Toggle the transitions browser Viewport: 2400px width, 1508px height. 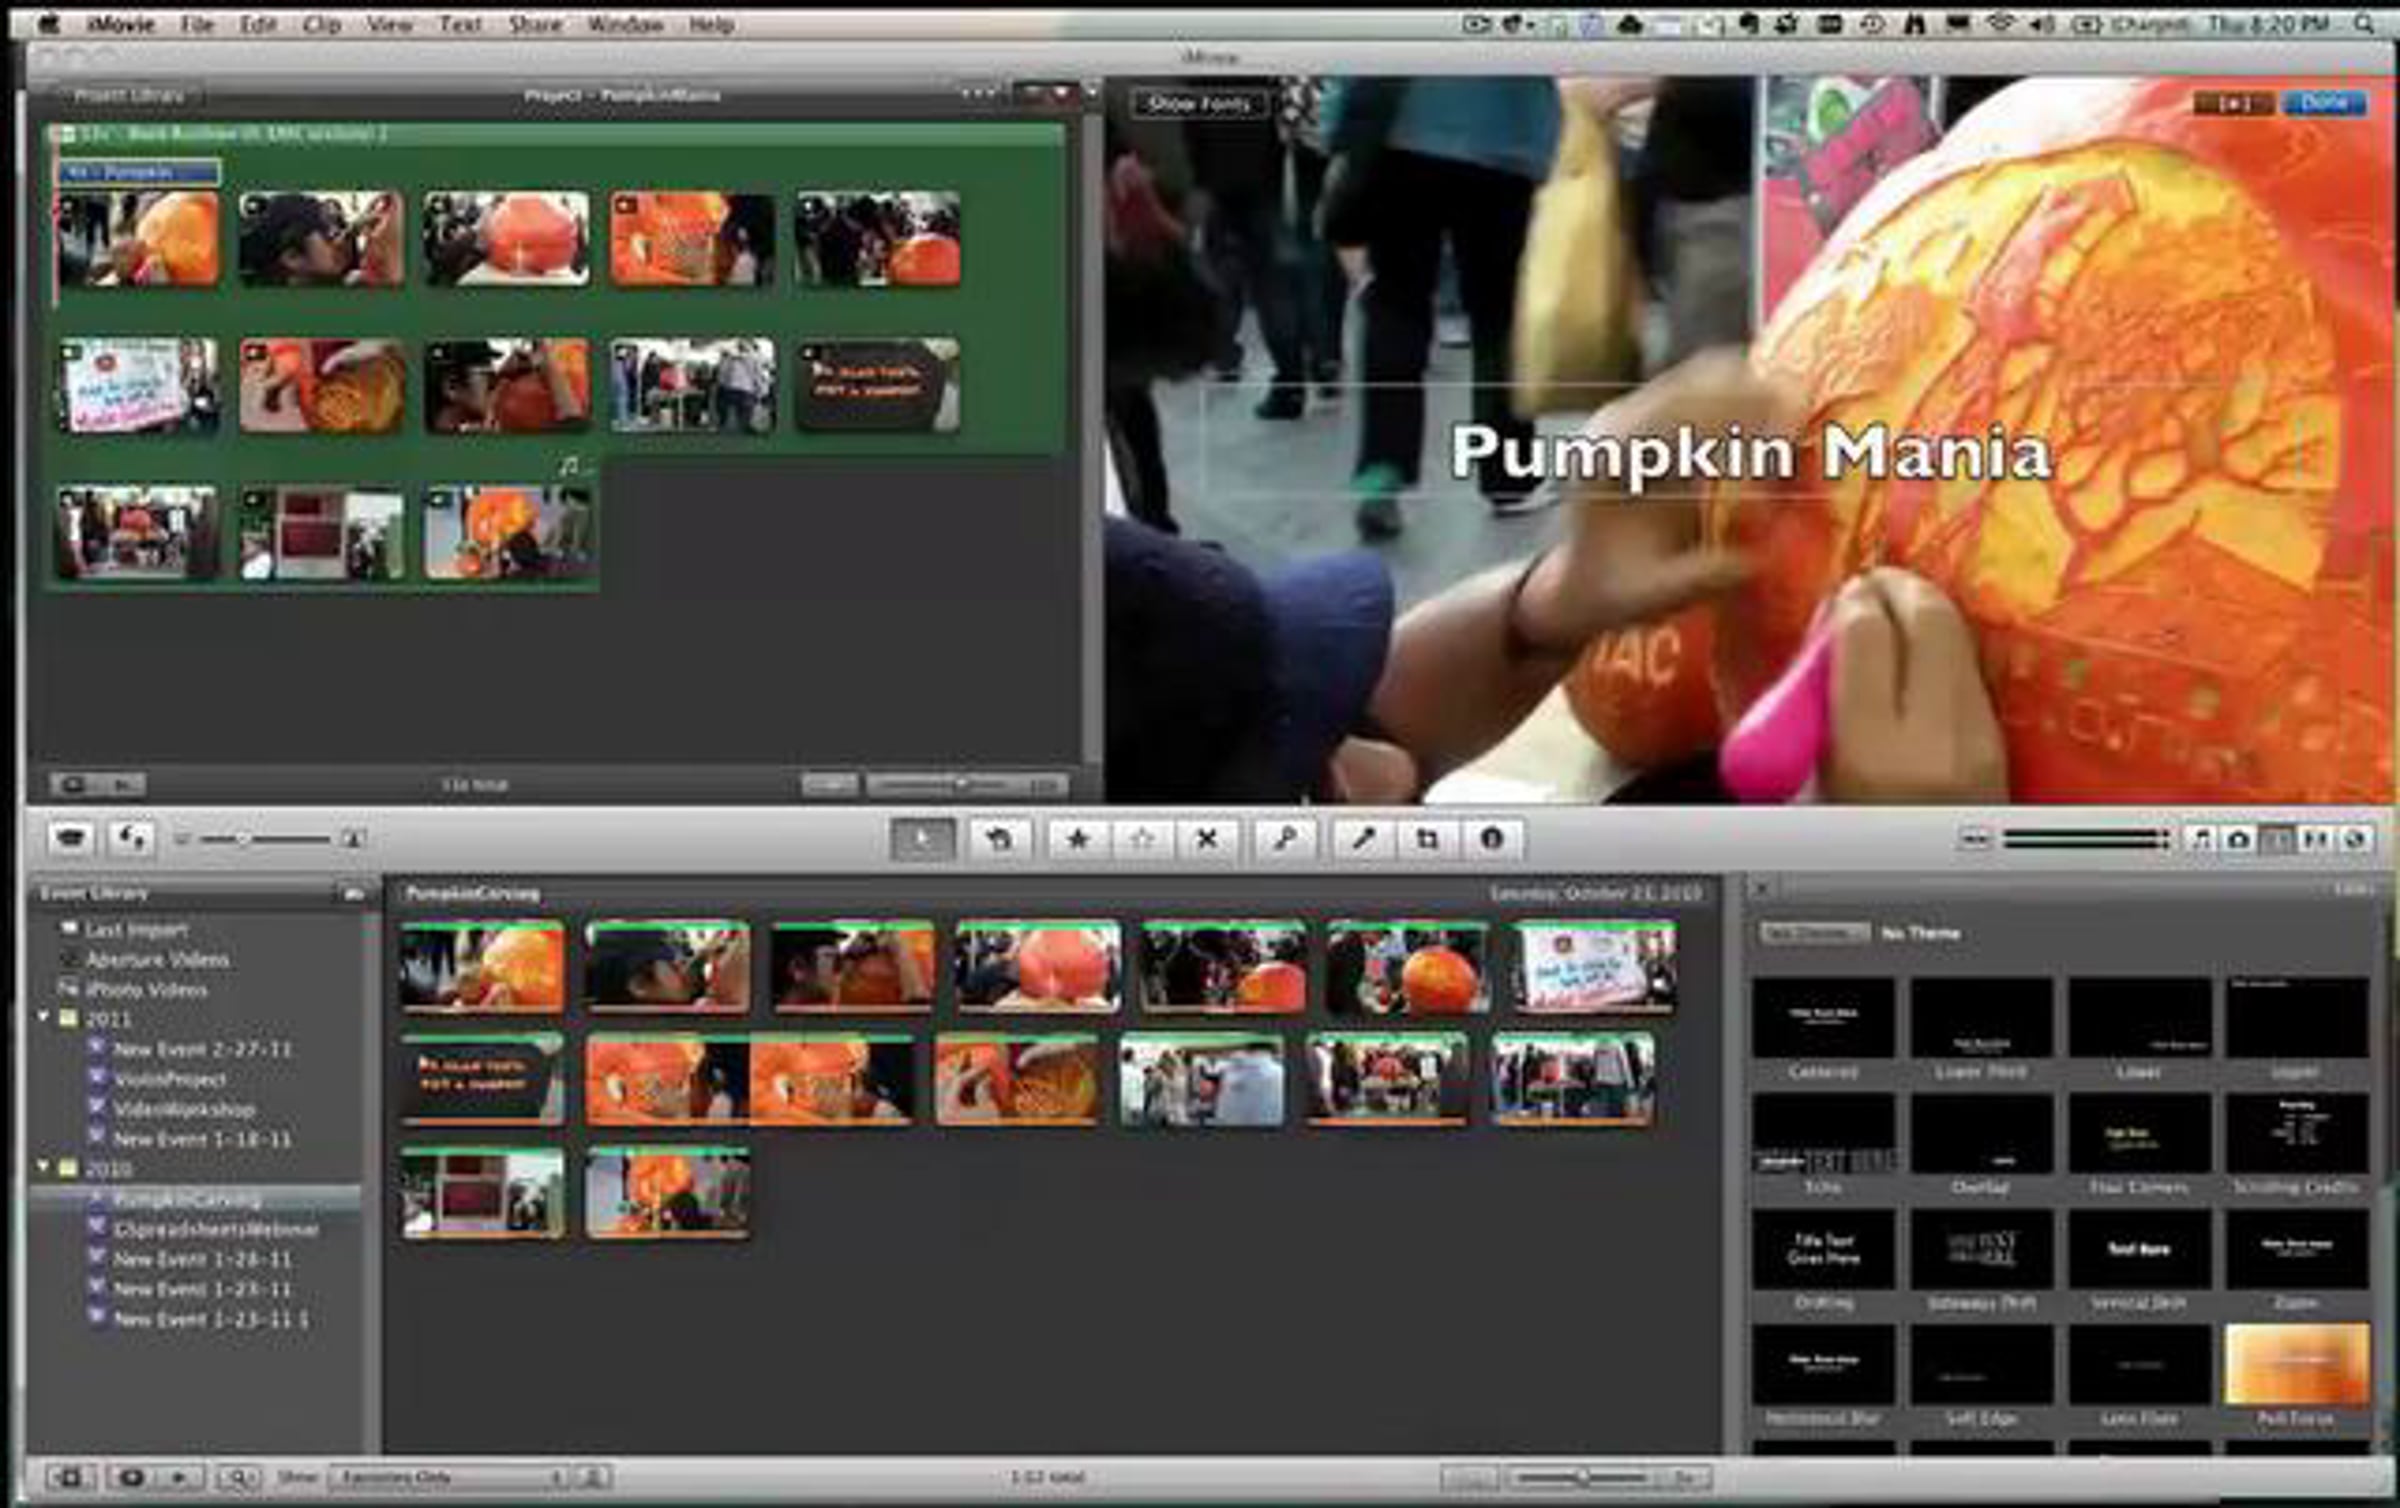(2317, 840)
